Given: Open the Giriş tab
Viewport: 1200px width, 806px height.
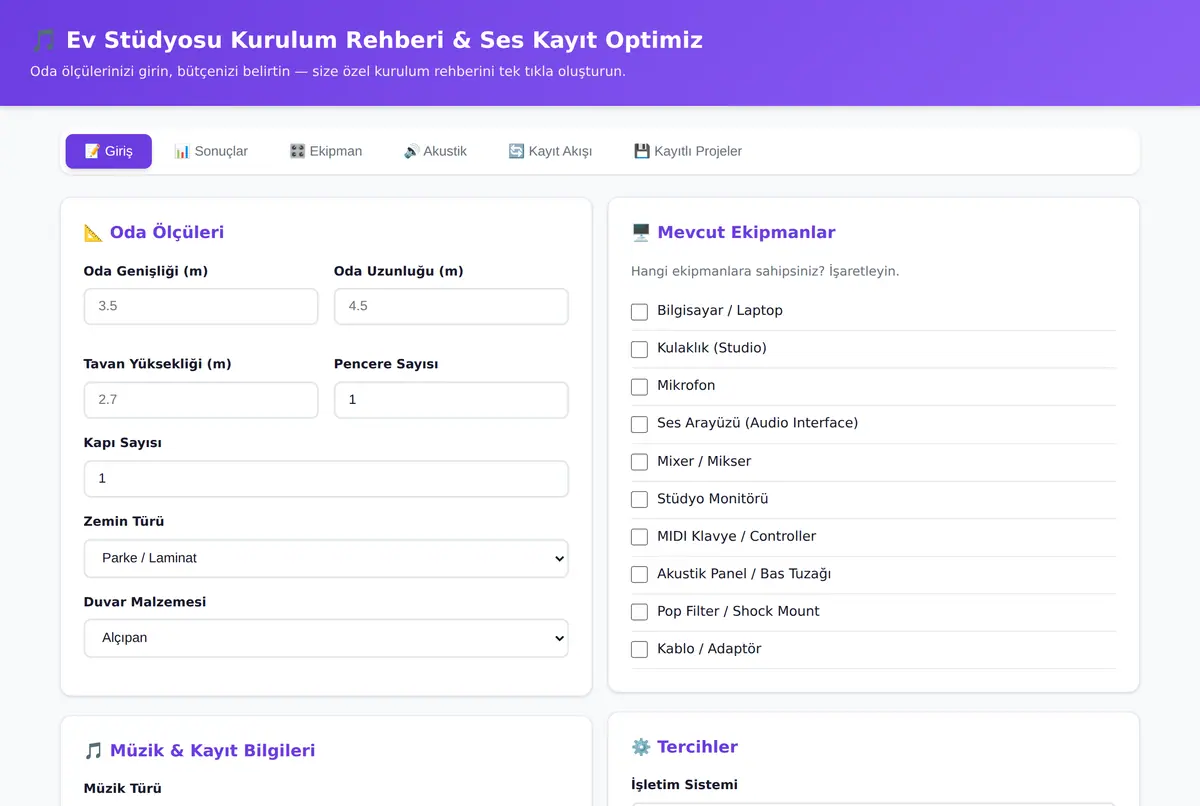Looking at the screenshot, I should click(x=109, y=151).
